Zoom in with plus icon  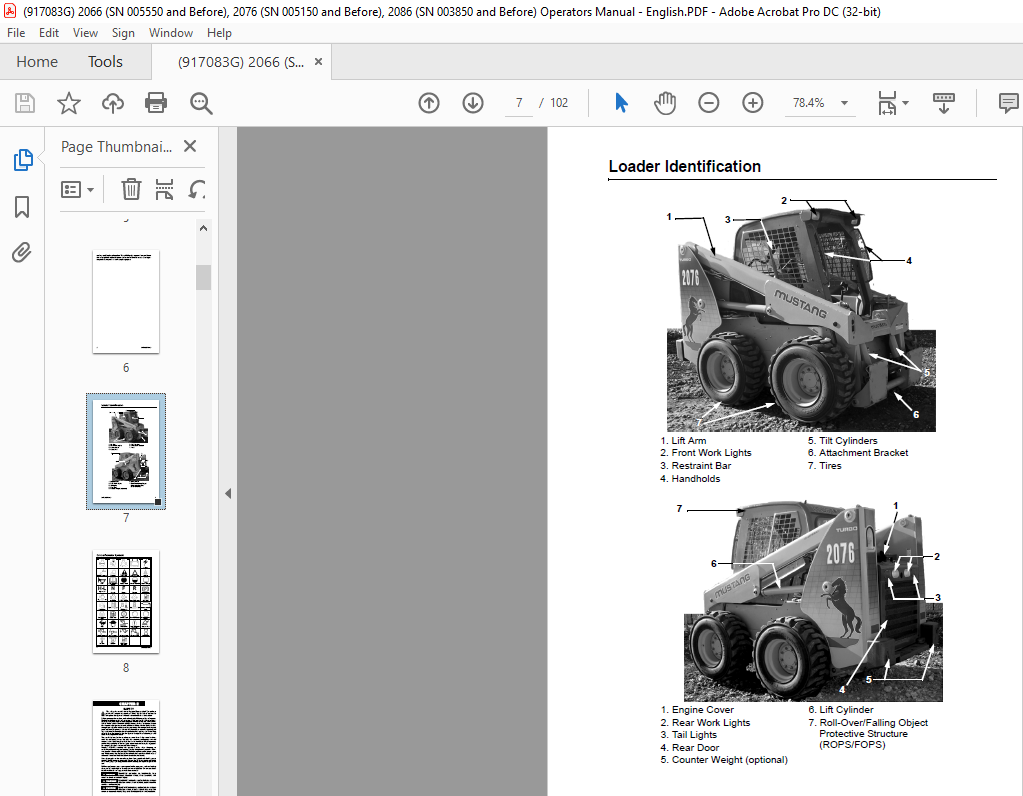point(753,103)
